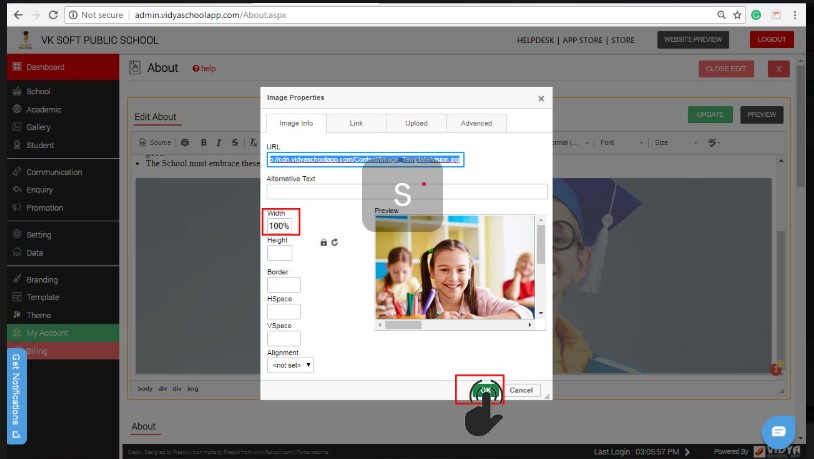This screenshot has height=459, width=814.
Task: Click the spell check toolbar icon
Action: [x=714, y=142]
